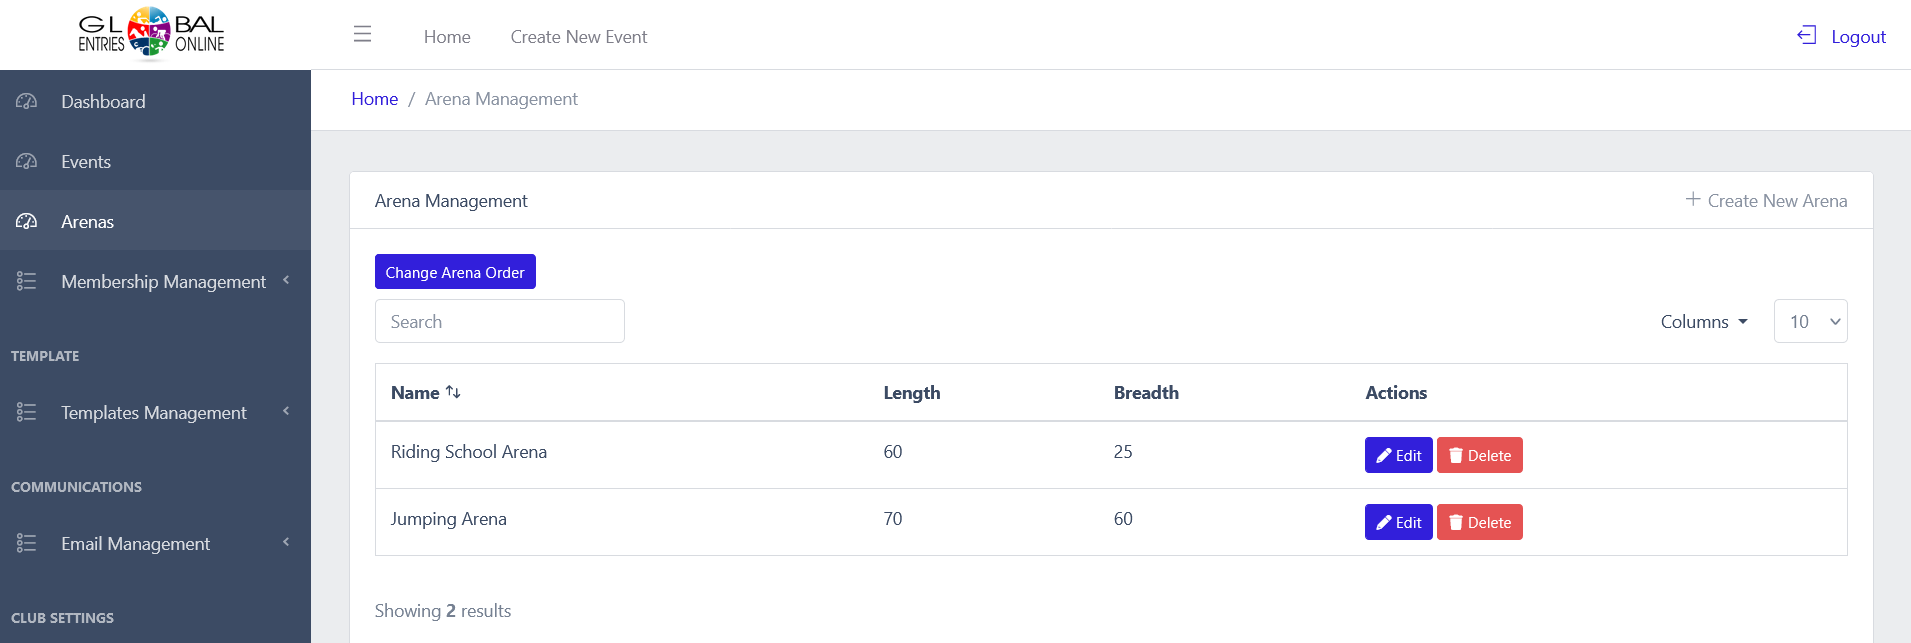Open the Columns dropdown
This screenshot has height=643, width=1911.
(x=1704, y=322)
